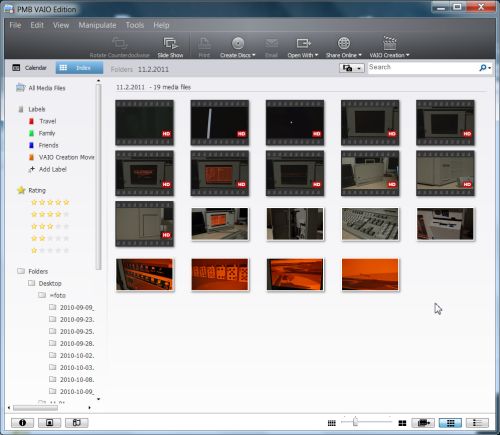Open the Open With dropdown
The width and height of the screenshot is (500, 435).
pyautogui.click(x=303, y=47)
